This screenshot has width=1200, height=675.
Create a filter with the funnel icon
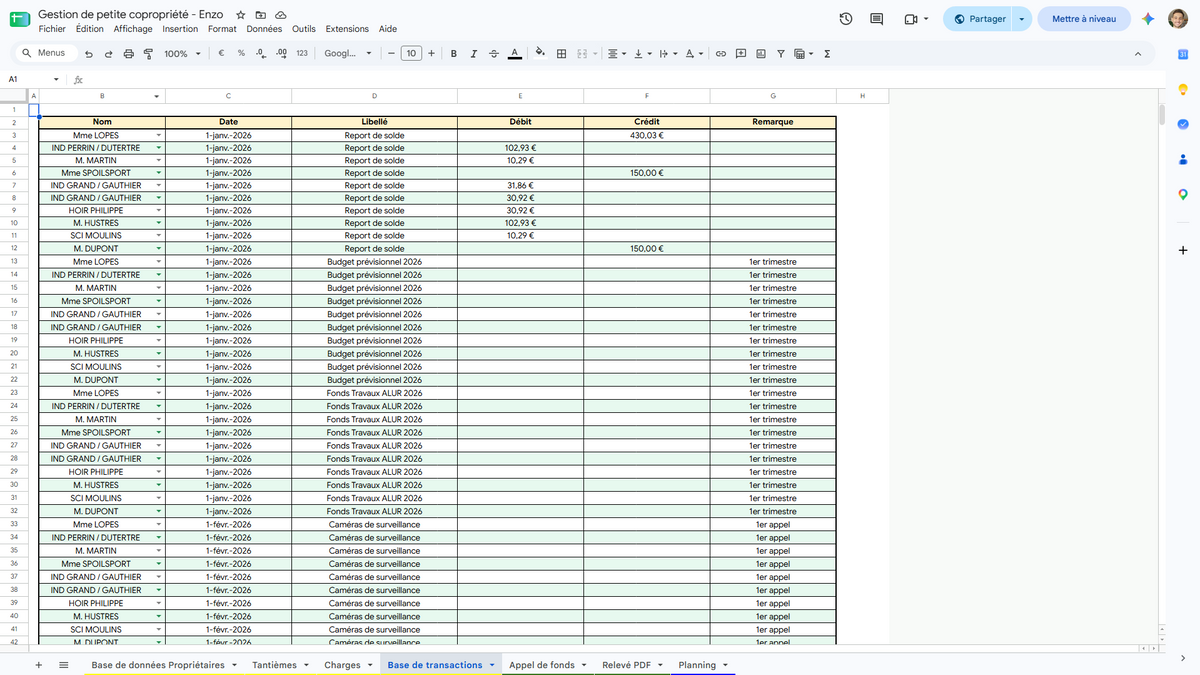click(x=781, y=54)
